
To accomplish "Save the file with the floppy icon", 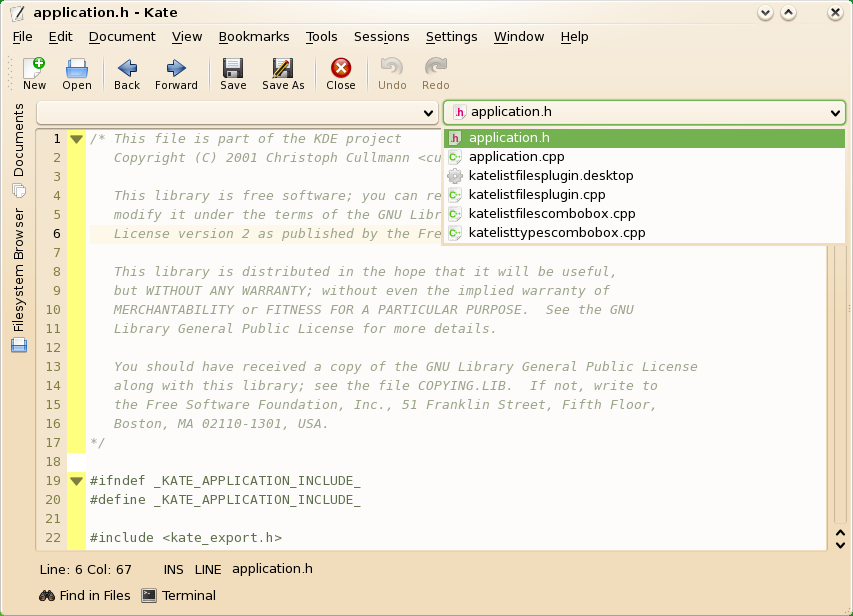I will pos(233,73).
